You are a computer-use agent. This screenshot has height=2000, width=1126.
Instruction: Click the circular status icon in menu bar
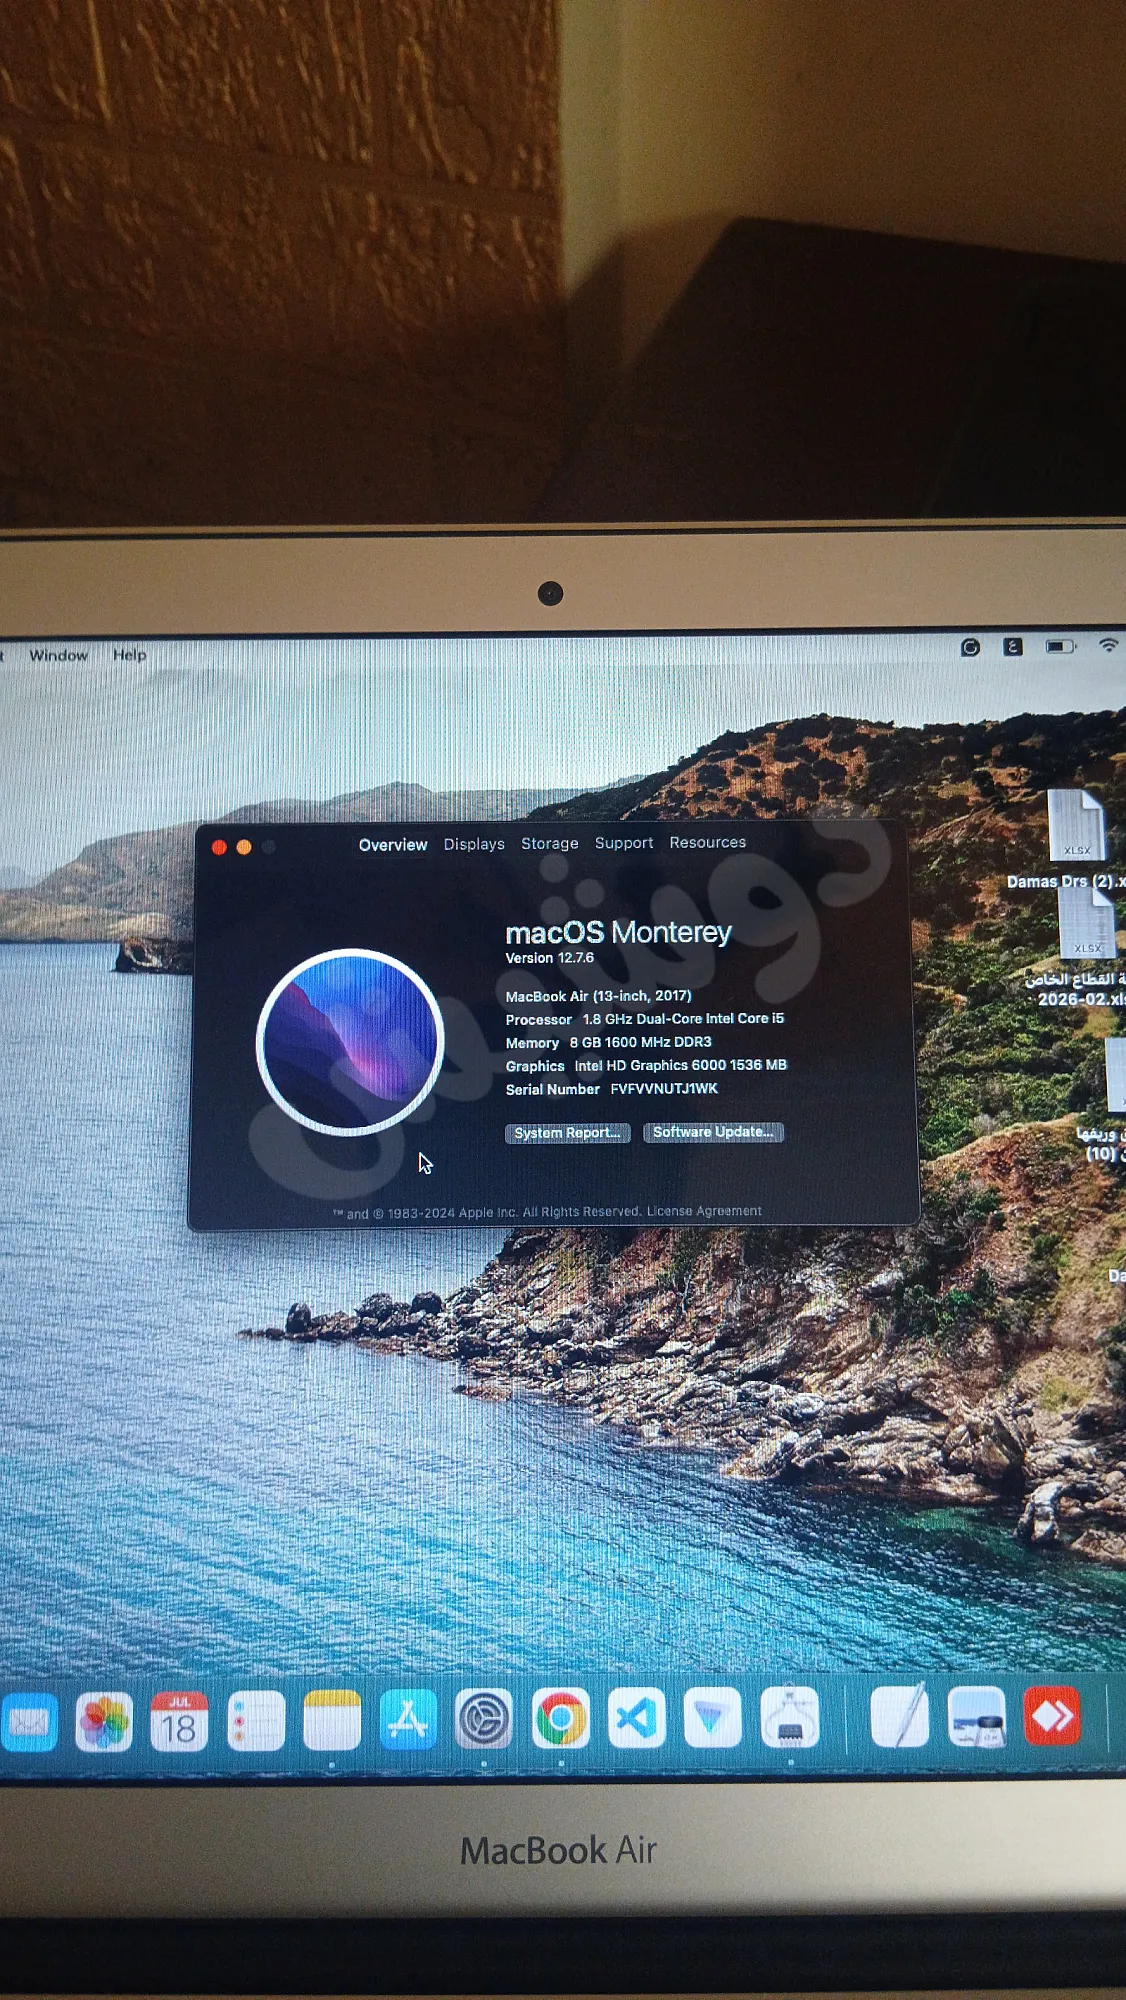[970, 647]
